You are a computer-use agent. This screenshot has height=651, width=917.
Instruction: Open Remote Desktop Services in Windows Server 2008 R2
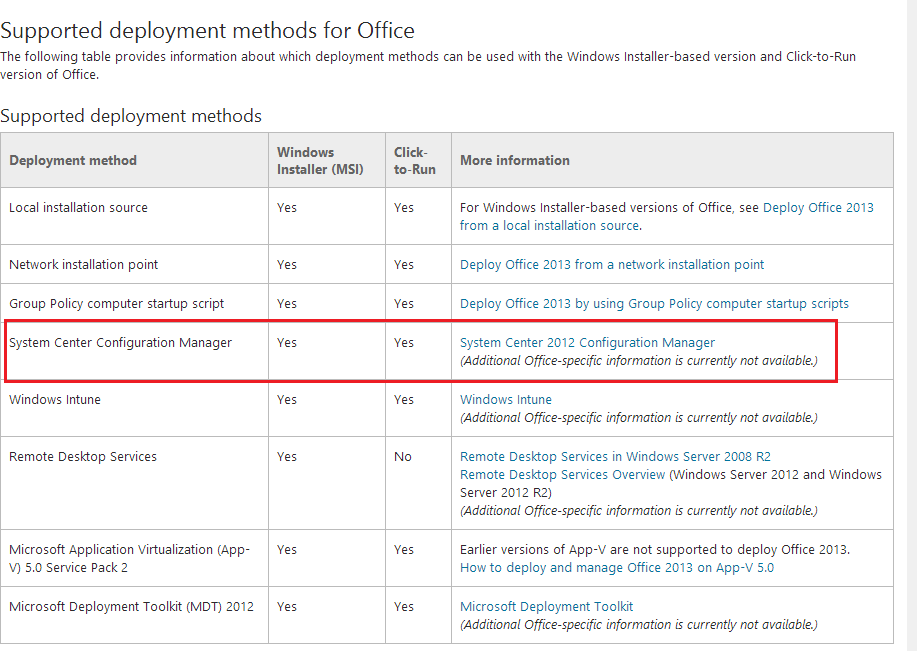[615, 457]
